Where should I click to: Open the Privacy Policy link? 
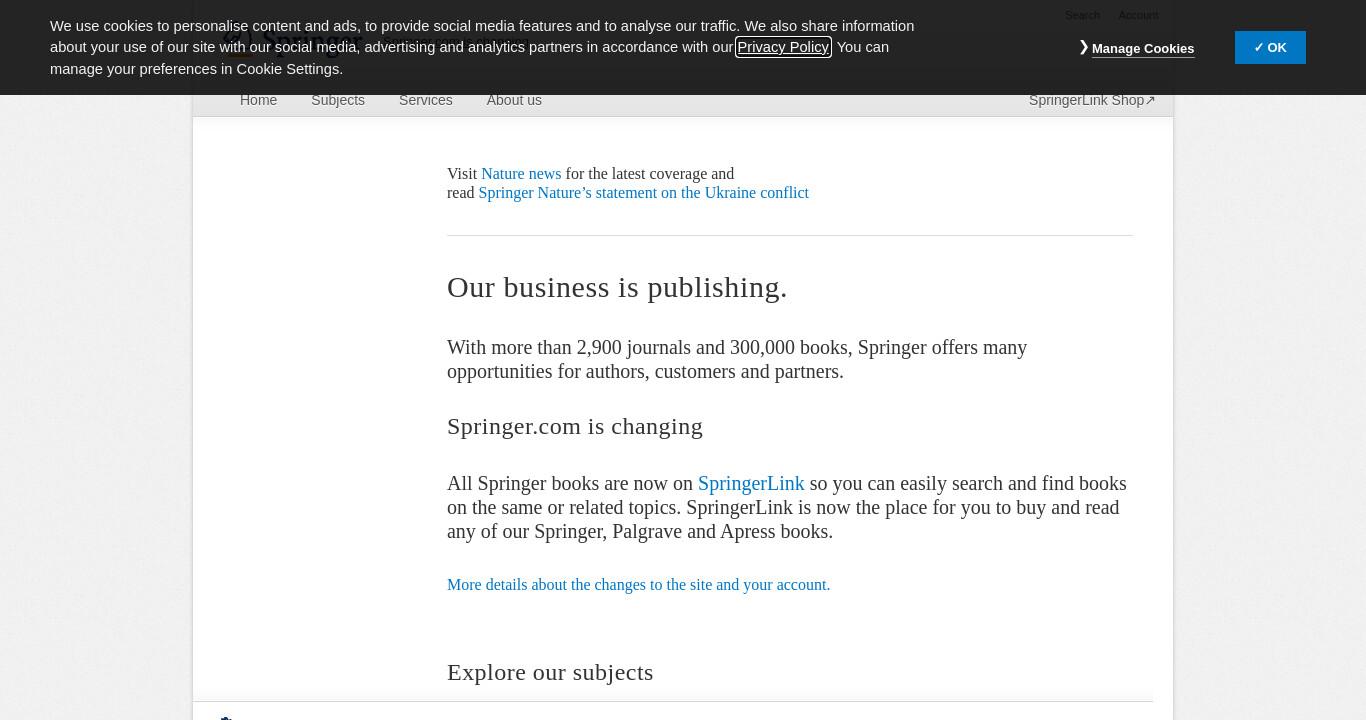point(783,47)
